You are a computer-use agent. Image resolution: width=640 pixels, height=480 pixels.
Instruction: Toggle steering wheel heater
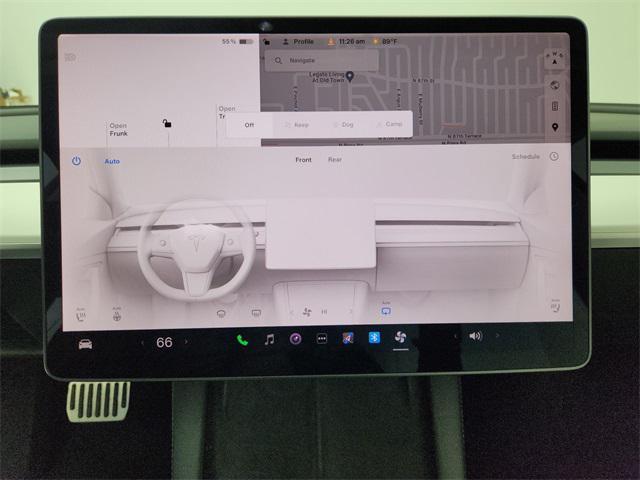(x=117, y=314)
